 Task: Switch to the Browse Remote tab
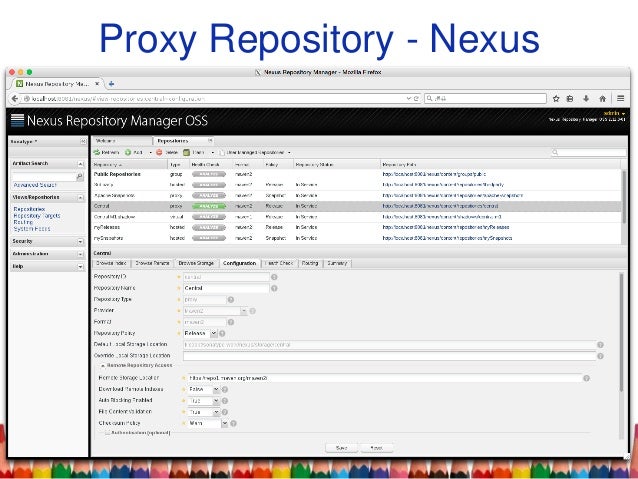(x=152, y=263)
